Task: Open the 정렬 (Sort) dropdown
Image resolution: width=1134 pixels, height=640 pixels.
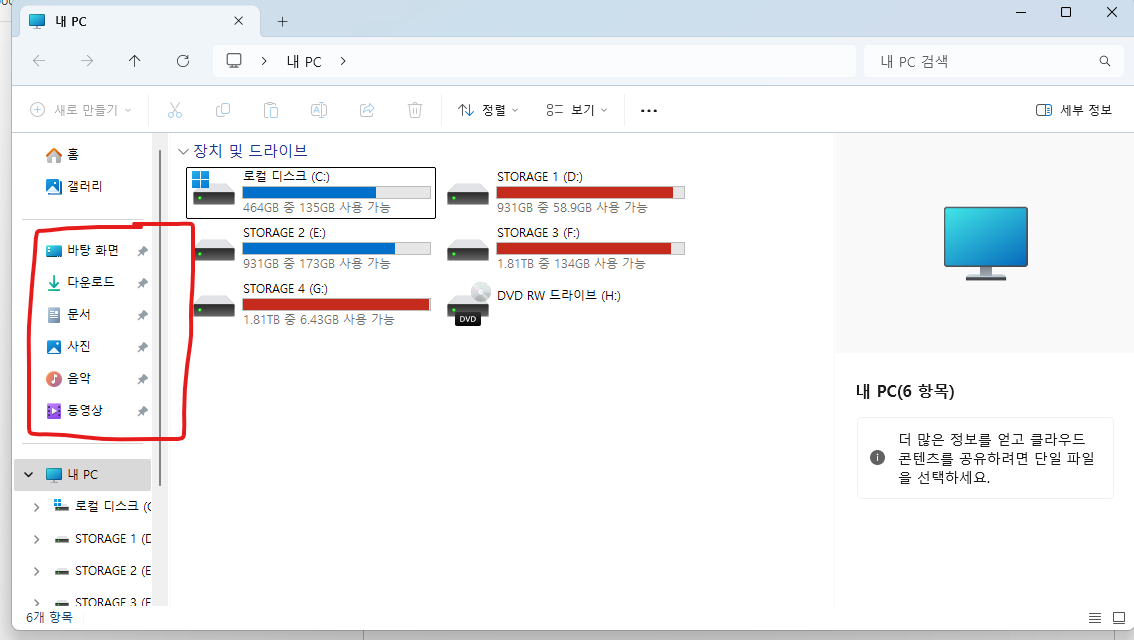Action: point(487,110)
